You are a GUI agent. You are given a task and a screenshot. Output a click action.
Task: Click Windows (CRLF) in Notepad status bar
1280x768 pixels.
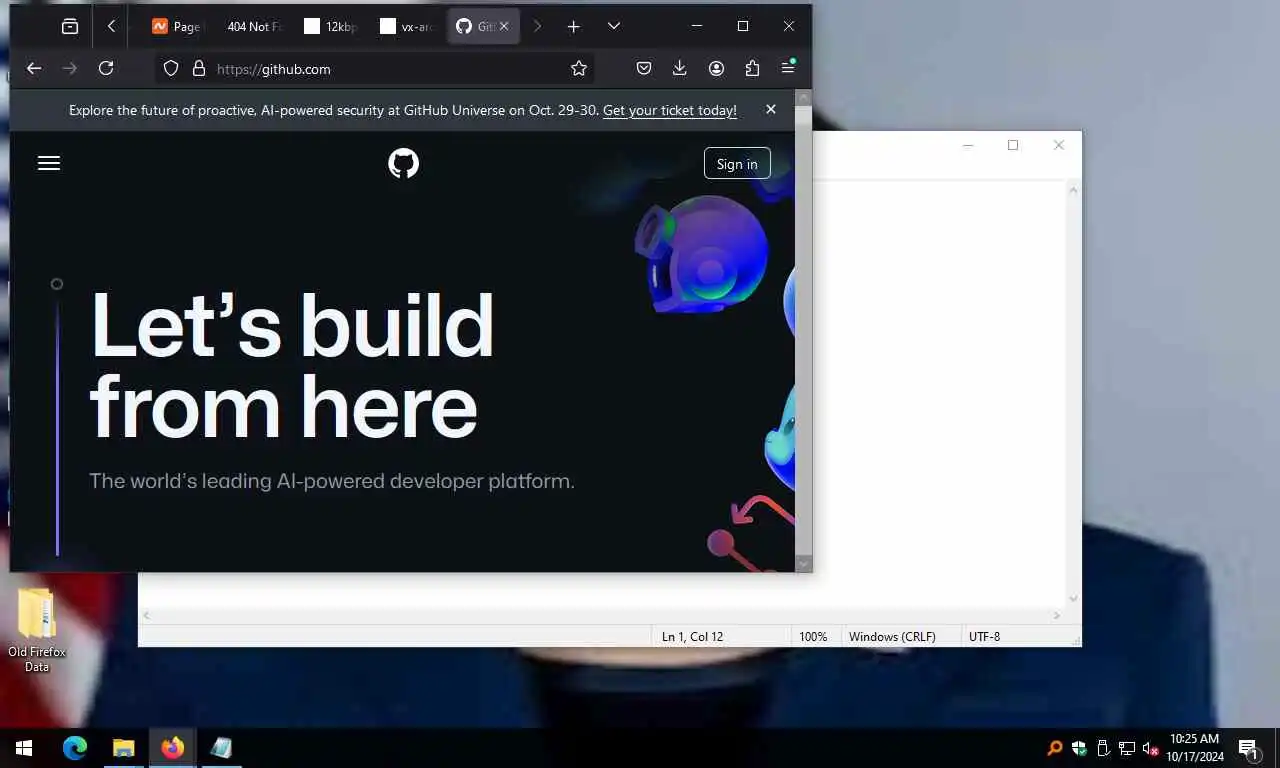click(x=892, y=636)
